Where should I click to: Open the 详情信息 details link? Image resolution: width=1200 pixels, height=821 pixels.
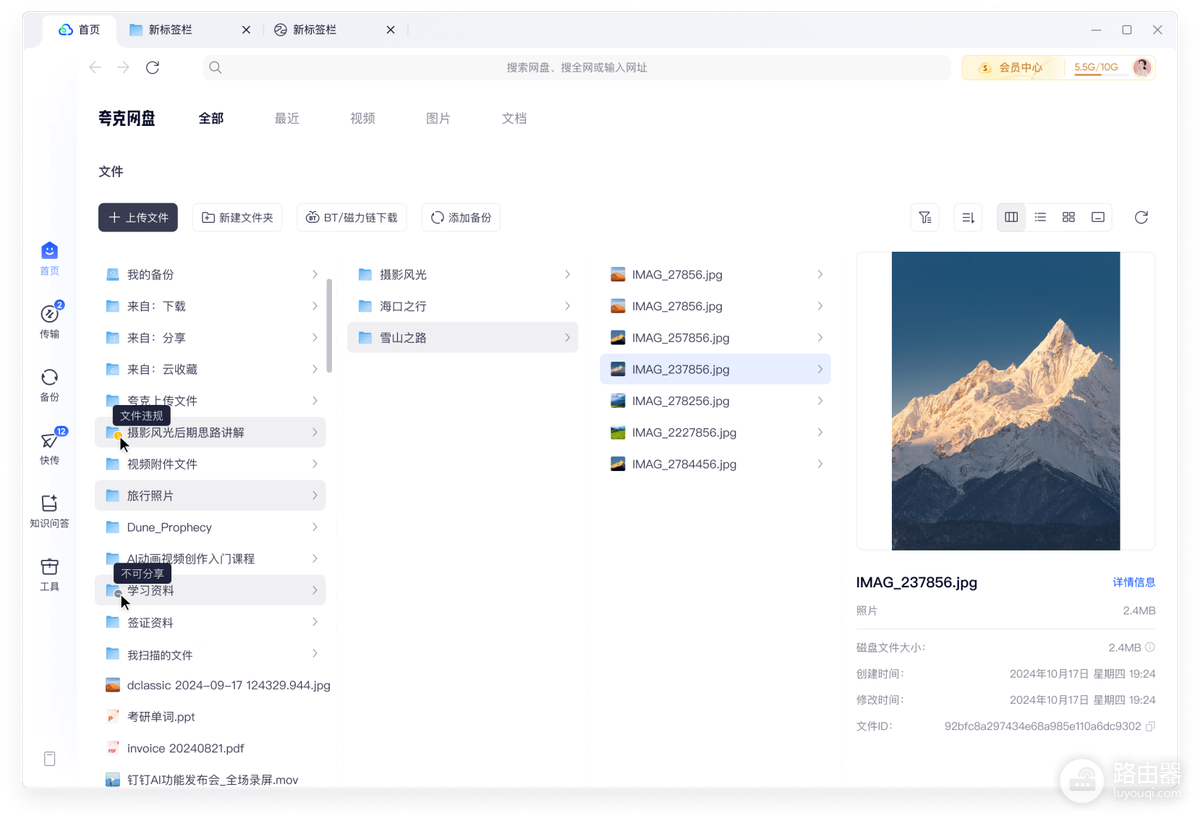[x=1134, y=582]
